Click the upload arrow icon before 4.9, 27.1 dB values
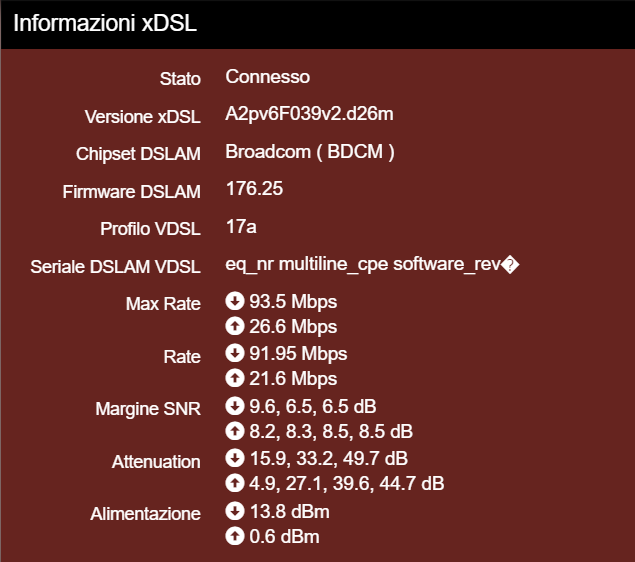The width and height of the screenshot is (635, 562). [x=235, y=484]
